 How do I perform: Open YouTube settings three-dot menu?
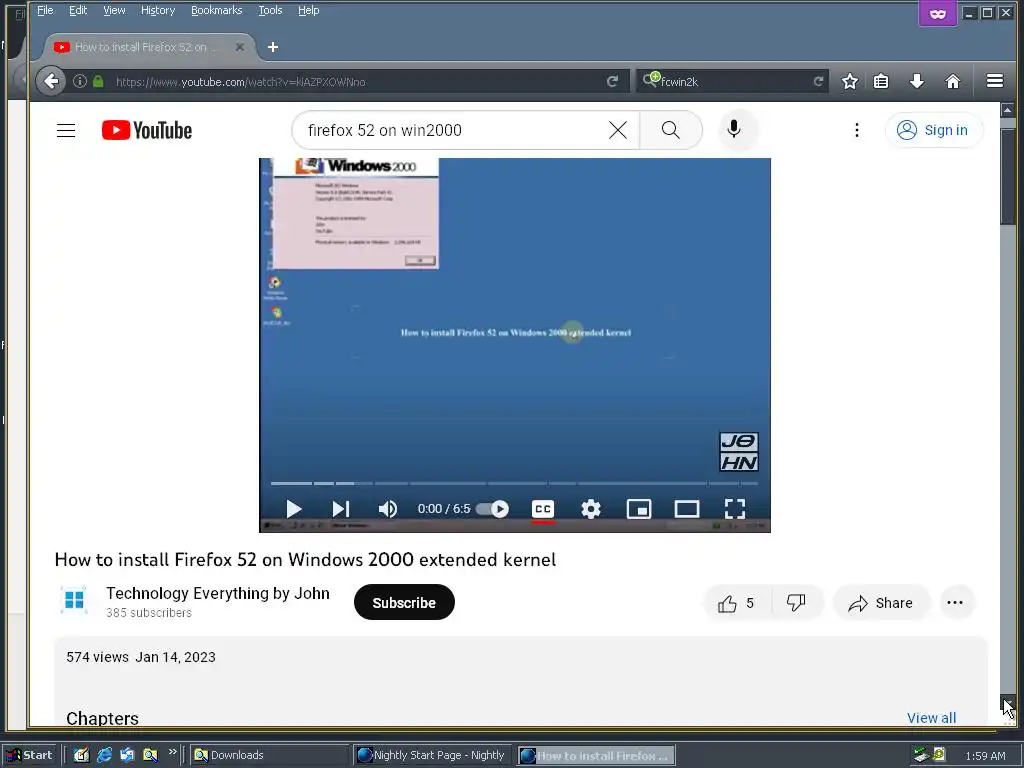pos(856,130)
